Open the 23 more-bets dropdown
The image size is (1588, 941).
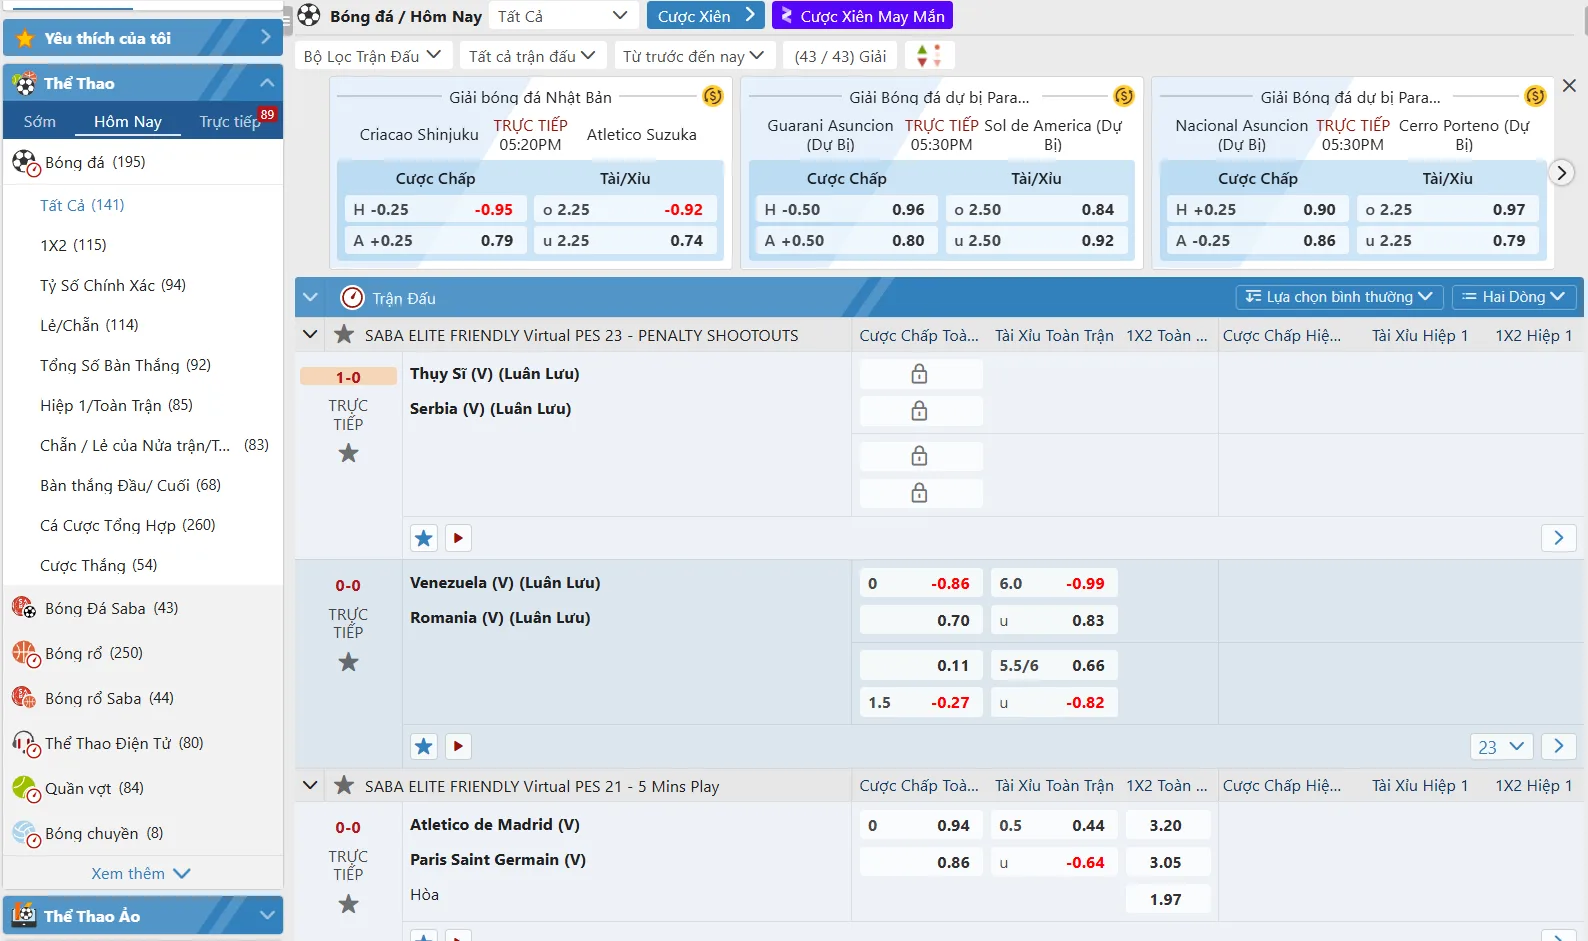1501,746
